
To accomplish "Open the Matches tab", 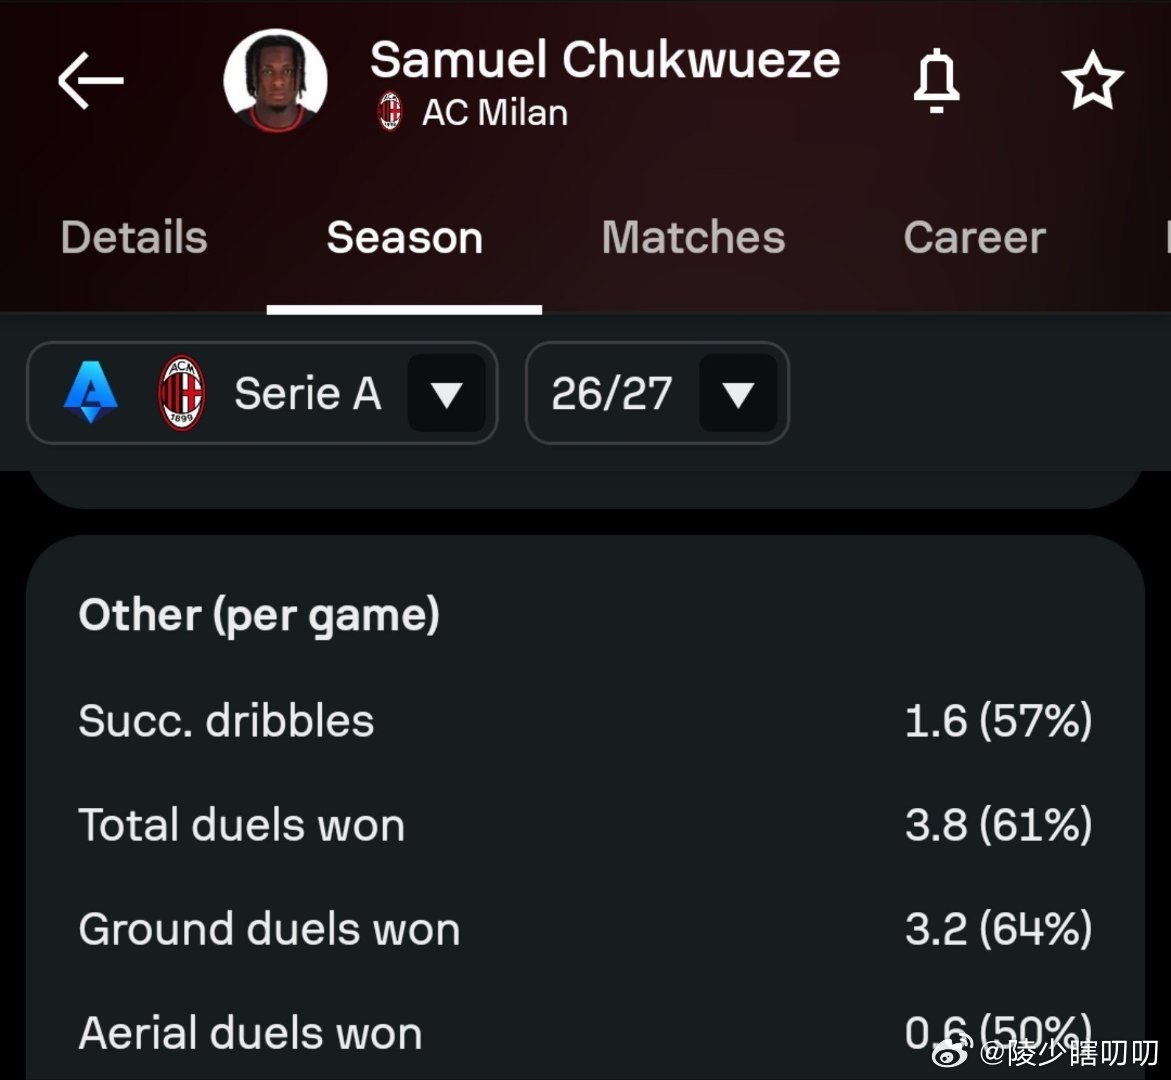I will pyautogui.click(x=693, y=238).
